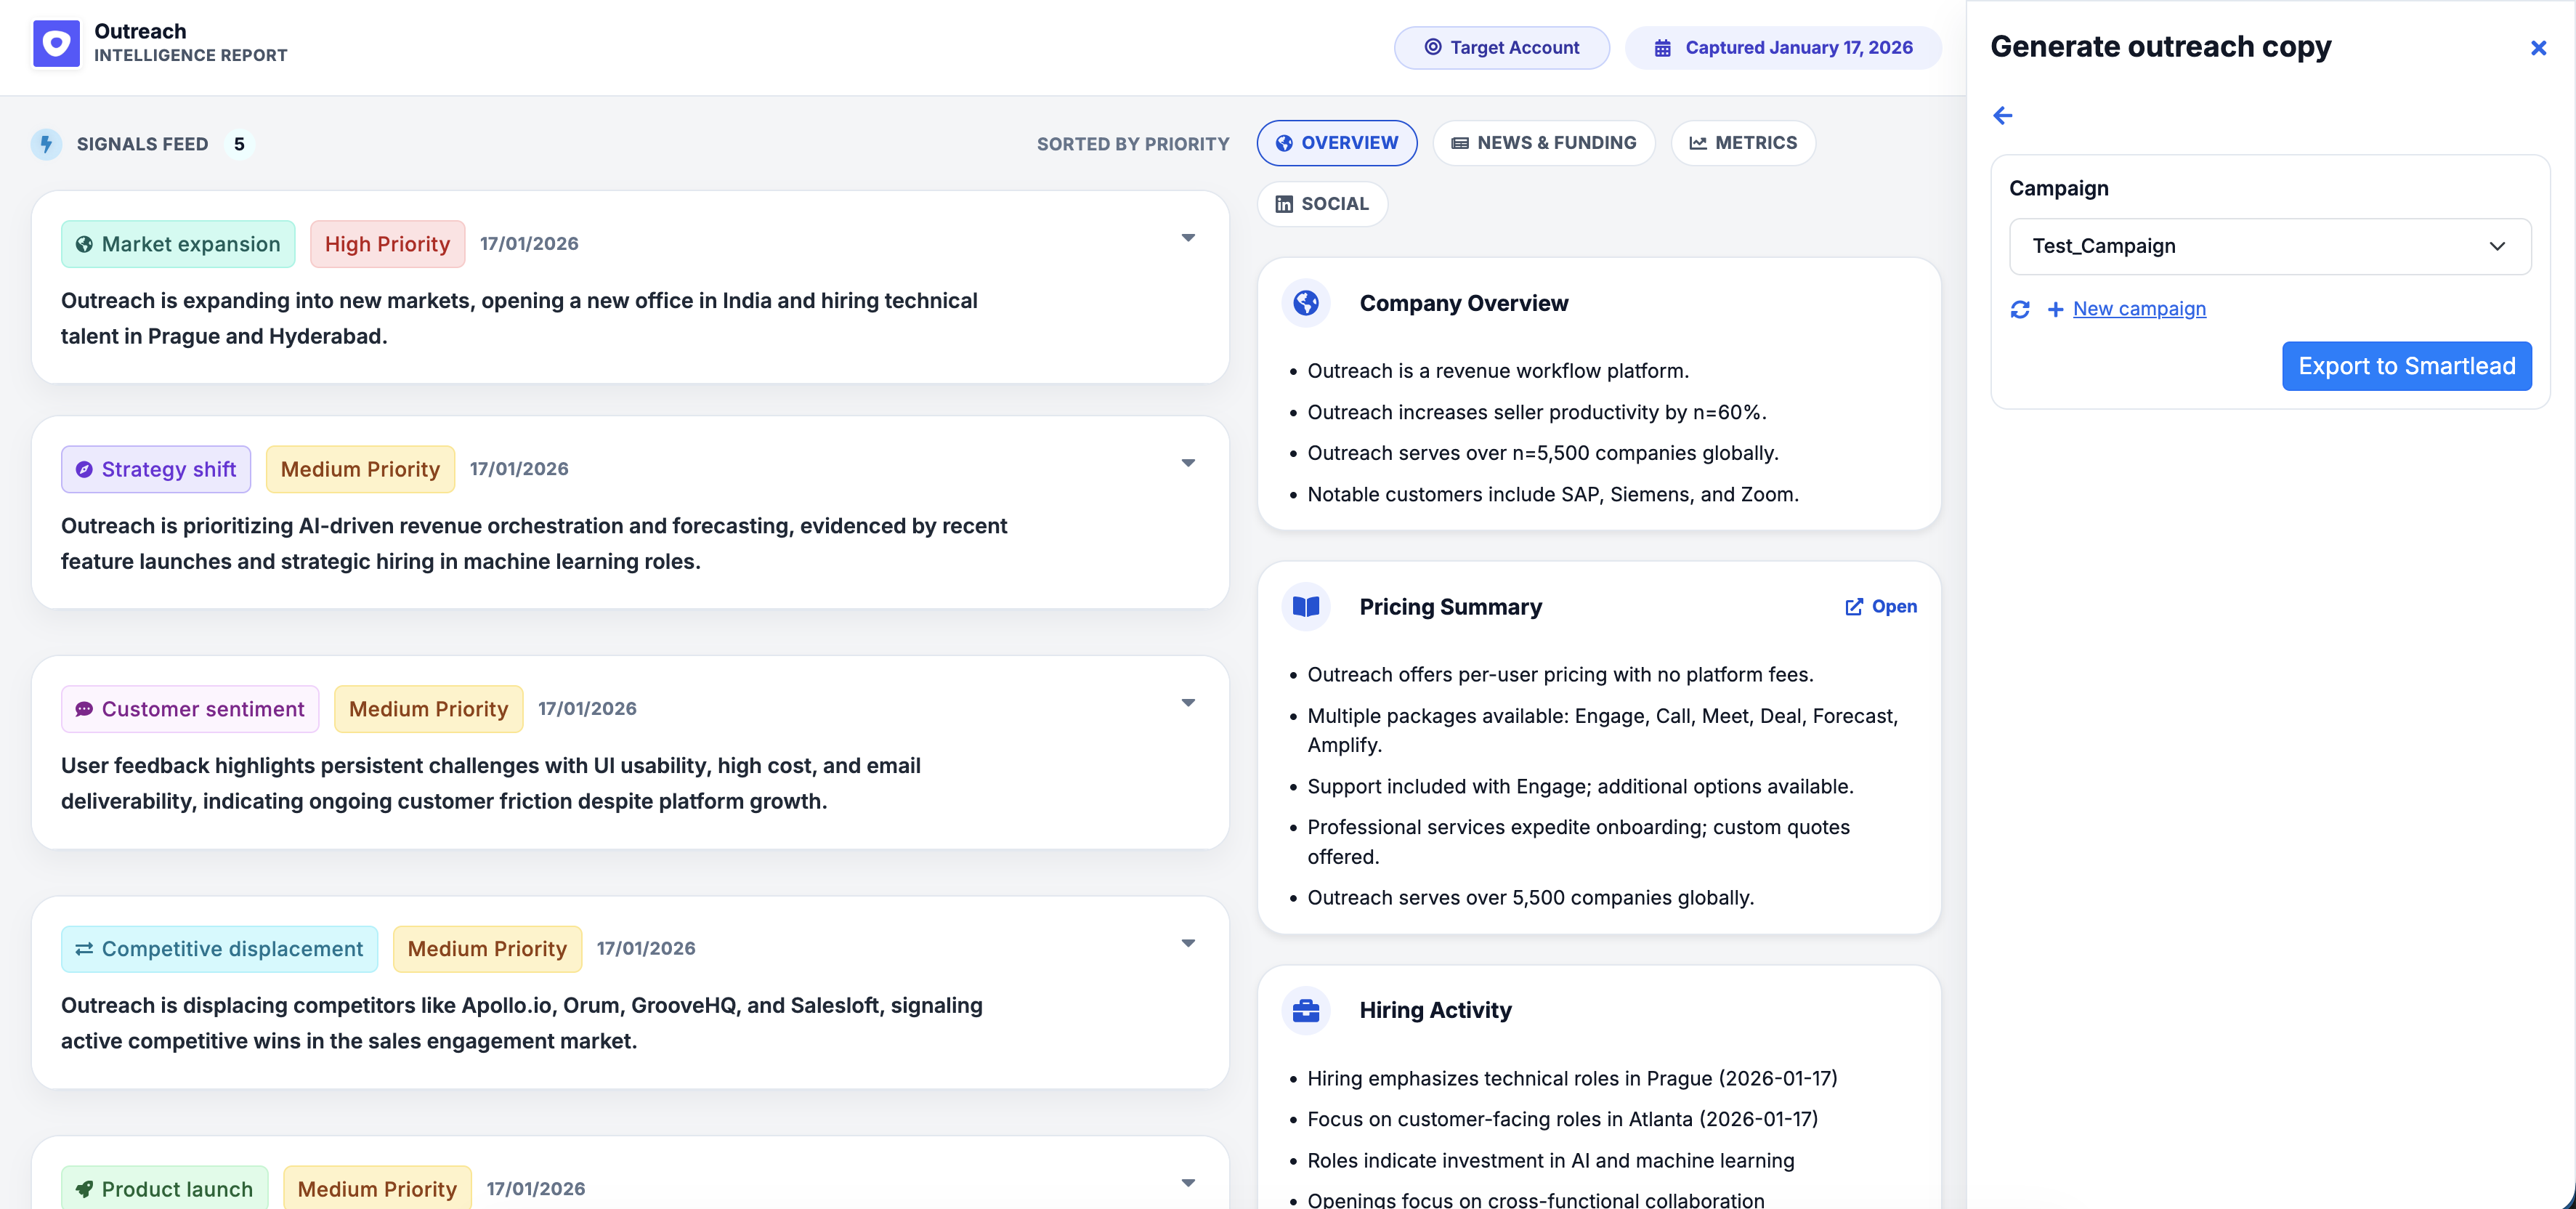Expand the High Priority Market expansion signal card
The image size is (2576, 1209).
click(x=1188, y=238)
